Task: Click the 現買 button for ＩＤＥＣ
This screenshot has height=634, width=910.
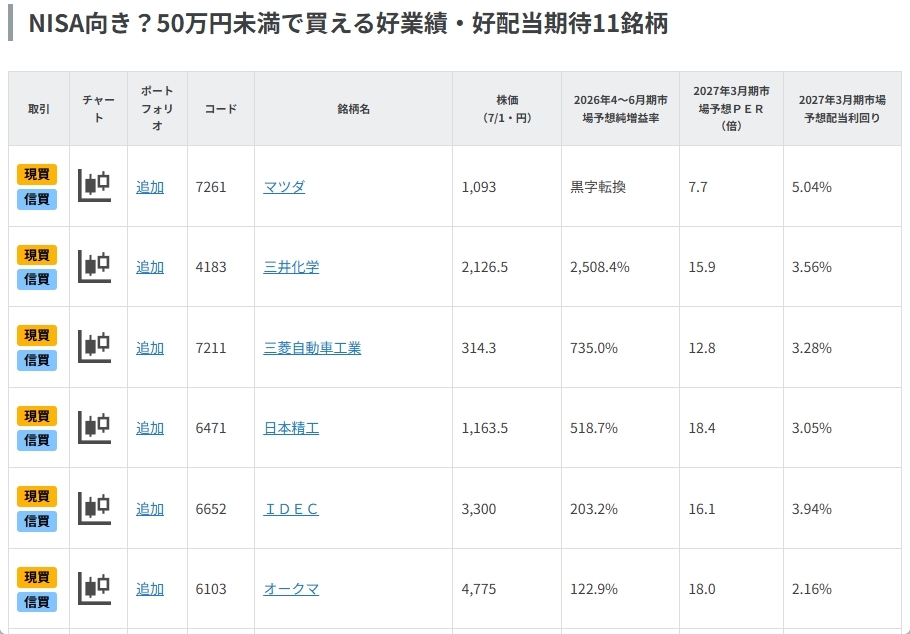Action: point(37,496)
